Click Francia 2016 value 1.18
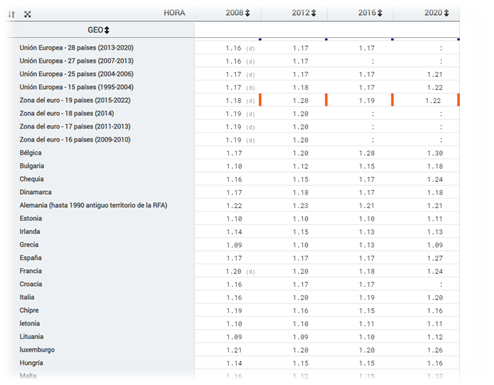Viewport: 494px width, 385px height. tap(367, 272)
